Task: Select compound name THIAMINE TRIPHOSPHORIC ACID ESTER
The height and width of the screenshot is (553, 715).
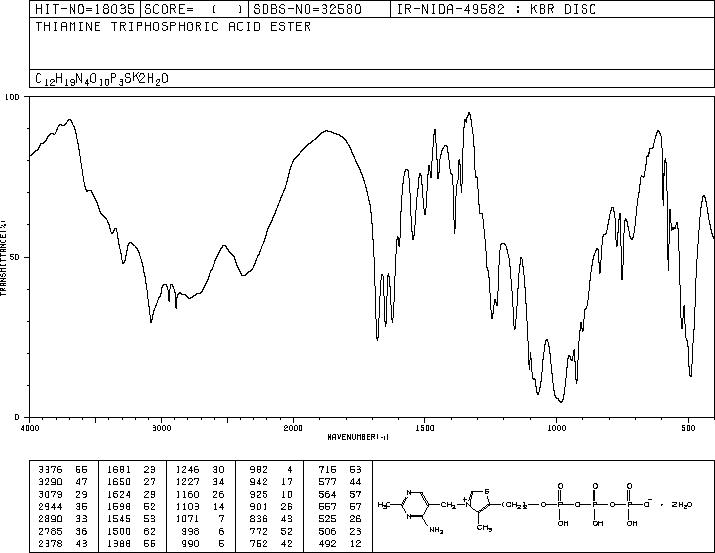Action: point(173,27)
